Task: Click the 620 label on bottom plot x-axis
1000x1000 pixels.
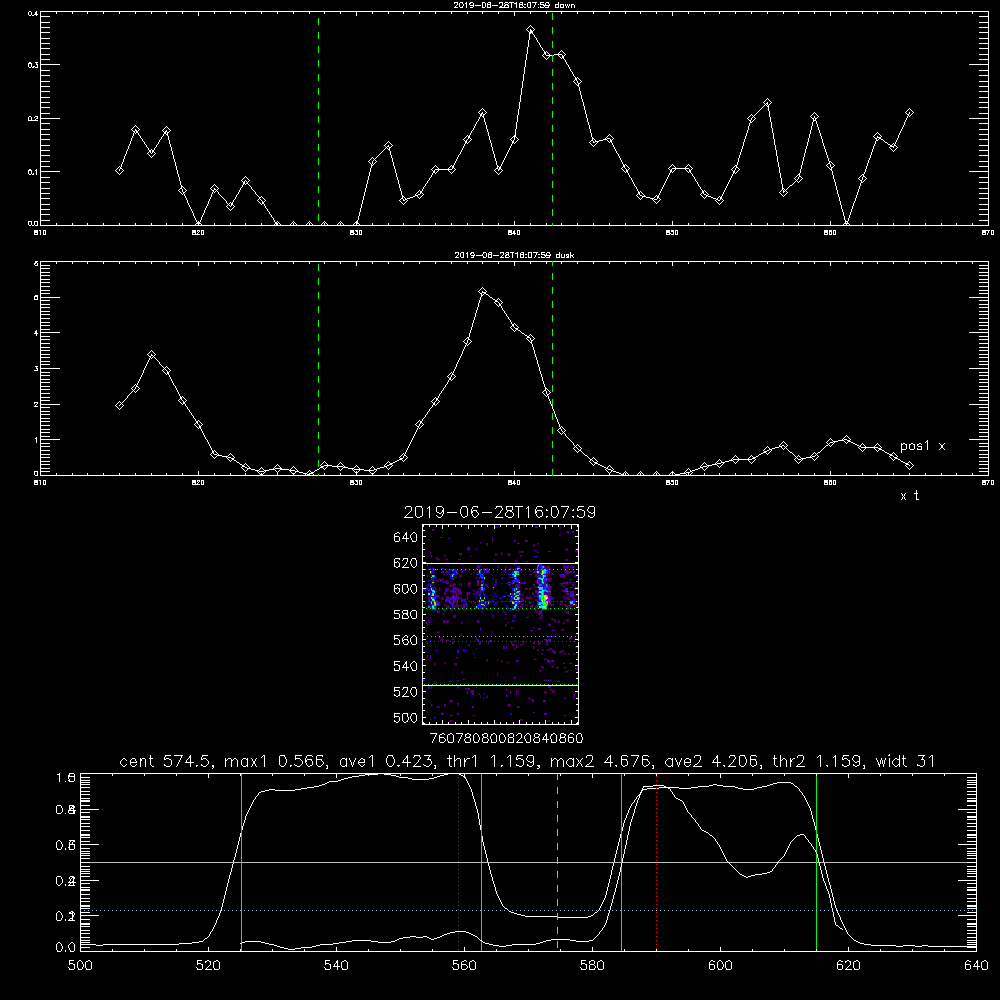Action: (x=848, y=966)
